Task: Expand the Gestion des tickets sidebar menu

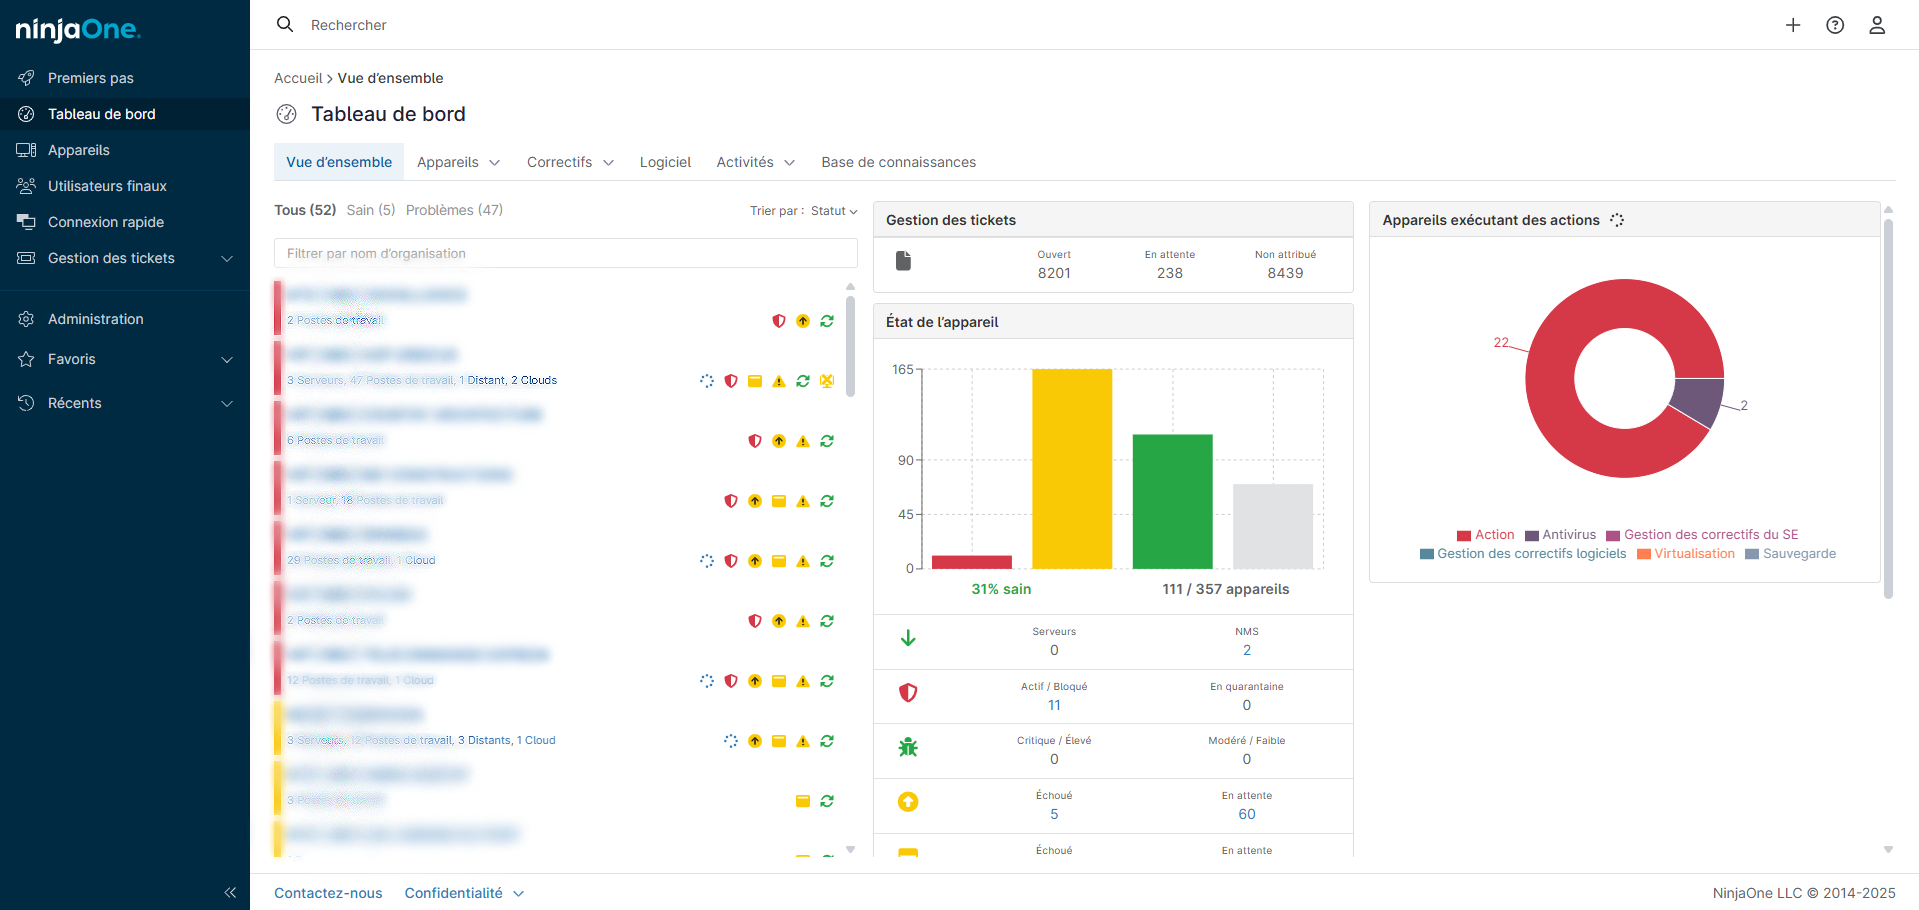Action: pyautogui.click(x=227, y=258)
